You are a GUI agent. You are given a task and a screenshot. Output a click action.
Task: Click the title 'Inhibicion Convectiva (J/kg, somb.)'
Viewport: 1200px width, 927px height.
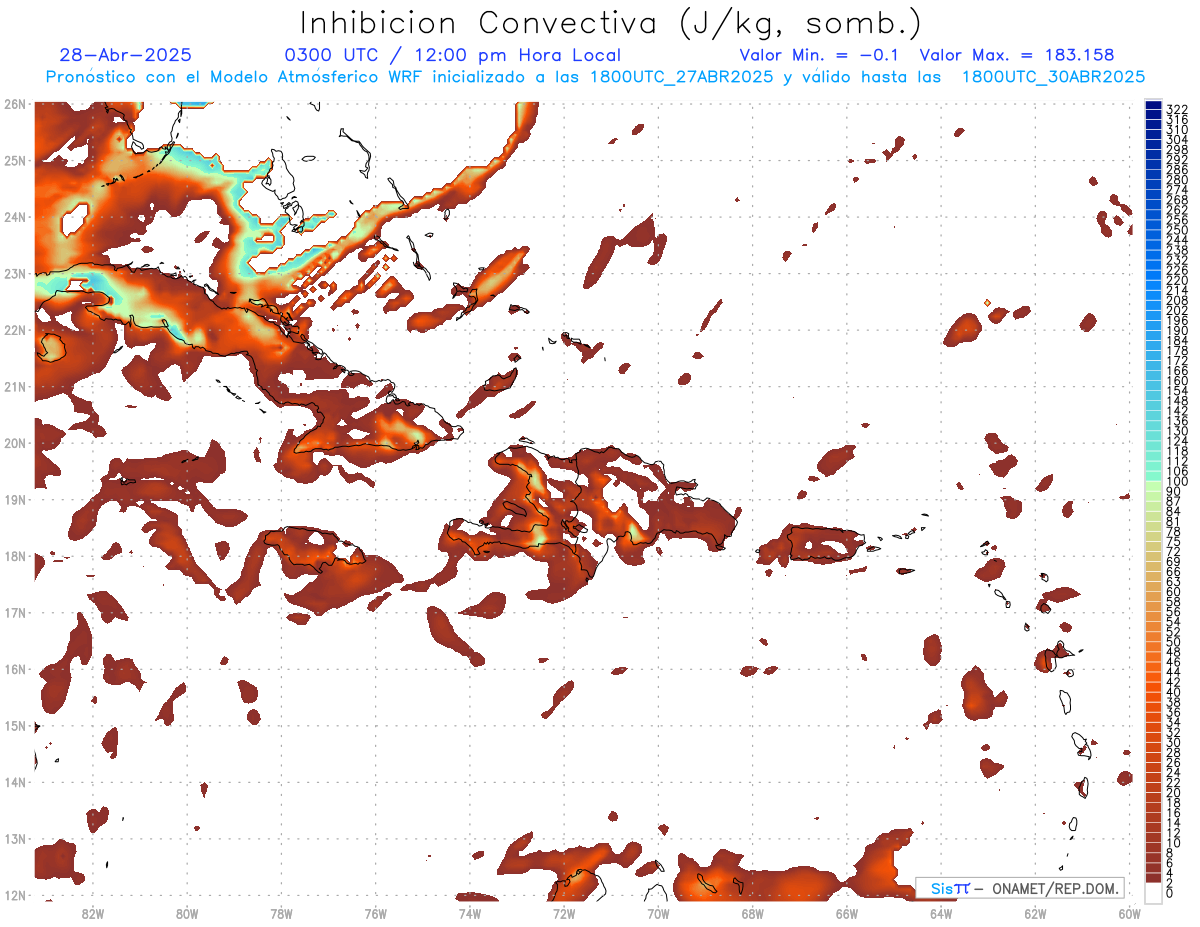[611, 23]
